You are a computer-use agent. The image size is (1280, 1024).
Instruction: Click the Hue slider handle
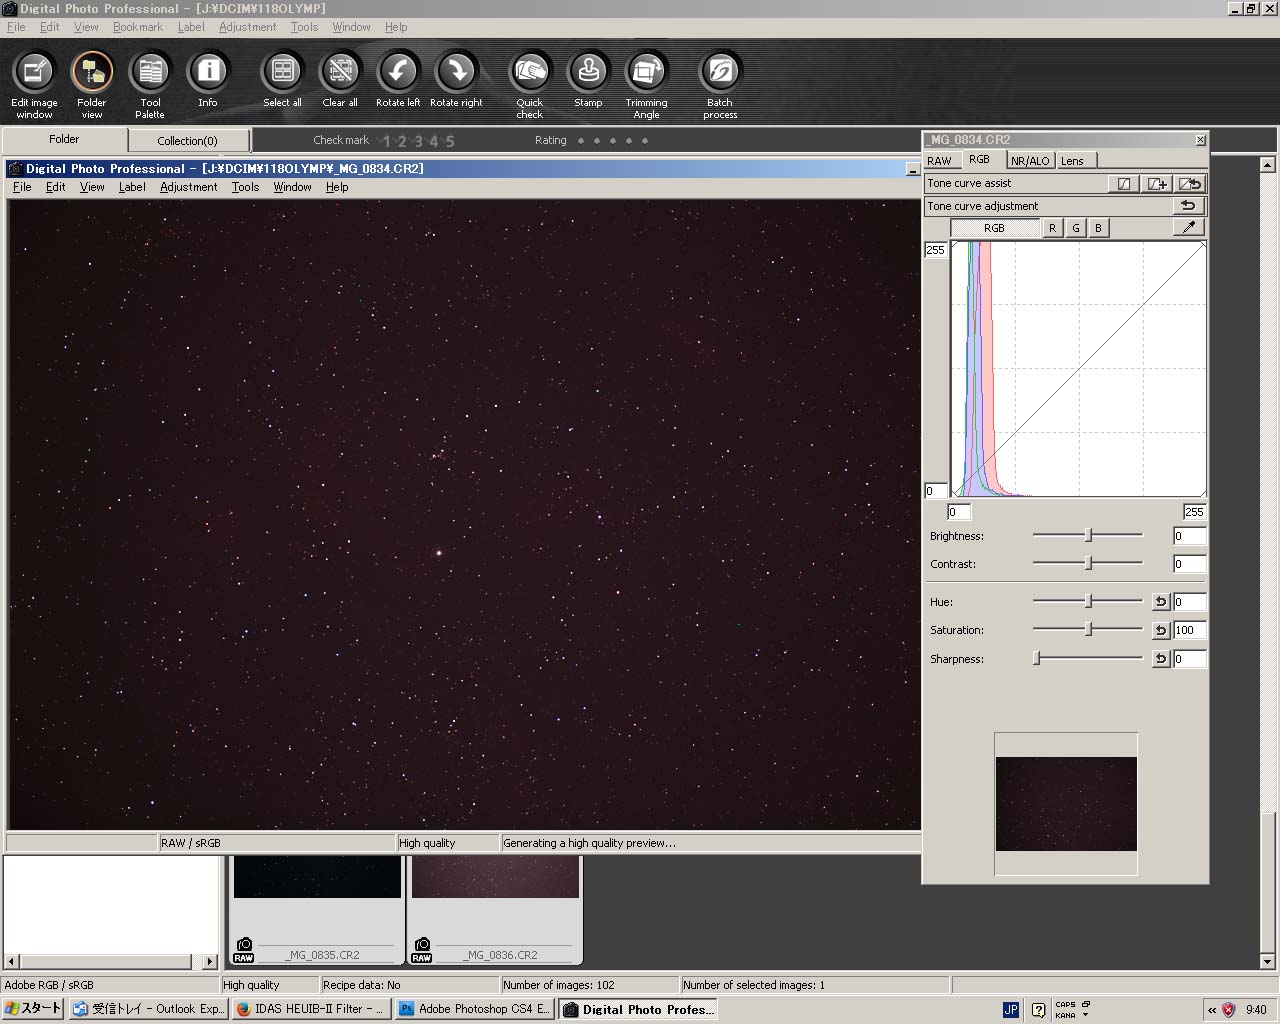(1089, 602)
